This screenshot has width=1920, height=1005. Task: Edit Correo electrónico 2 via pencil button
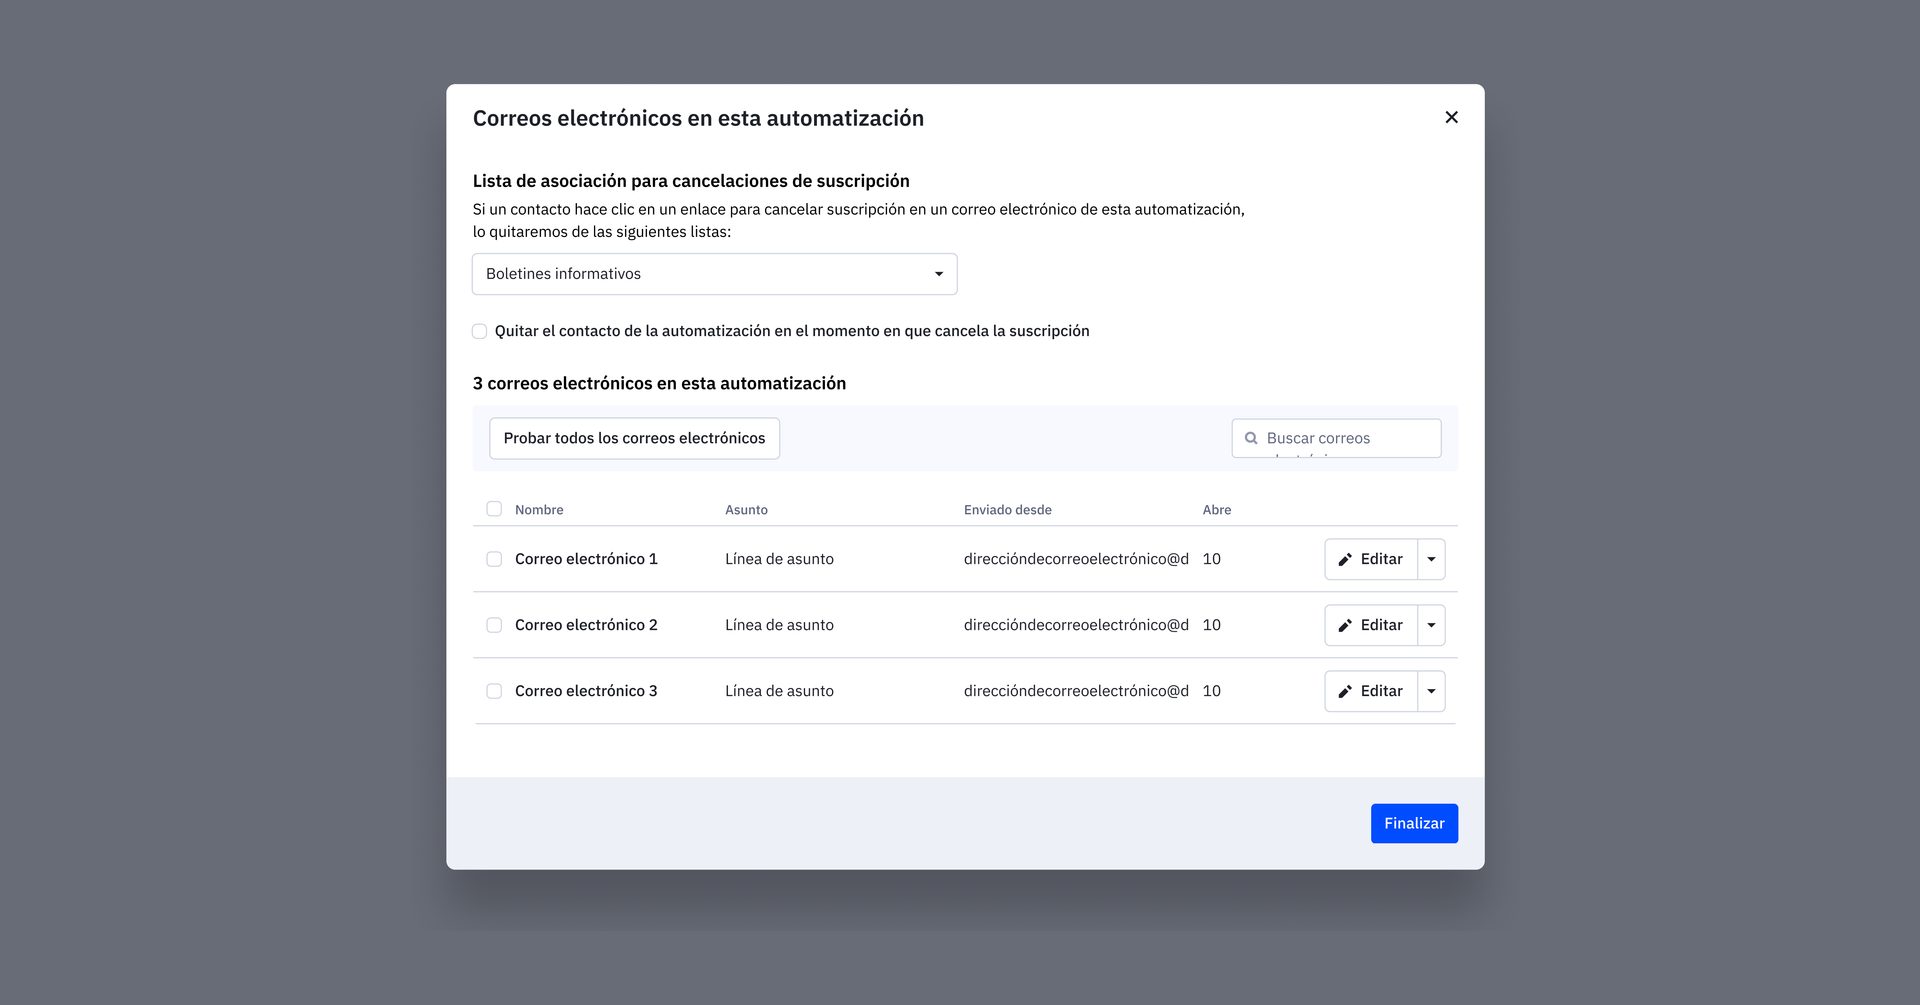pyautogui.click(x=1371, y=625)
